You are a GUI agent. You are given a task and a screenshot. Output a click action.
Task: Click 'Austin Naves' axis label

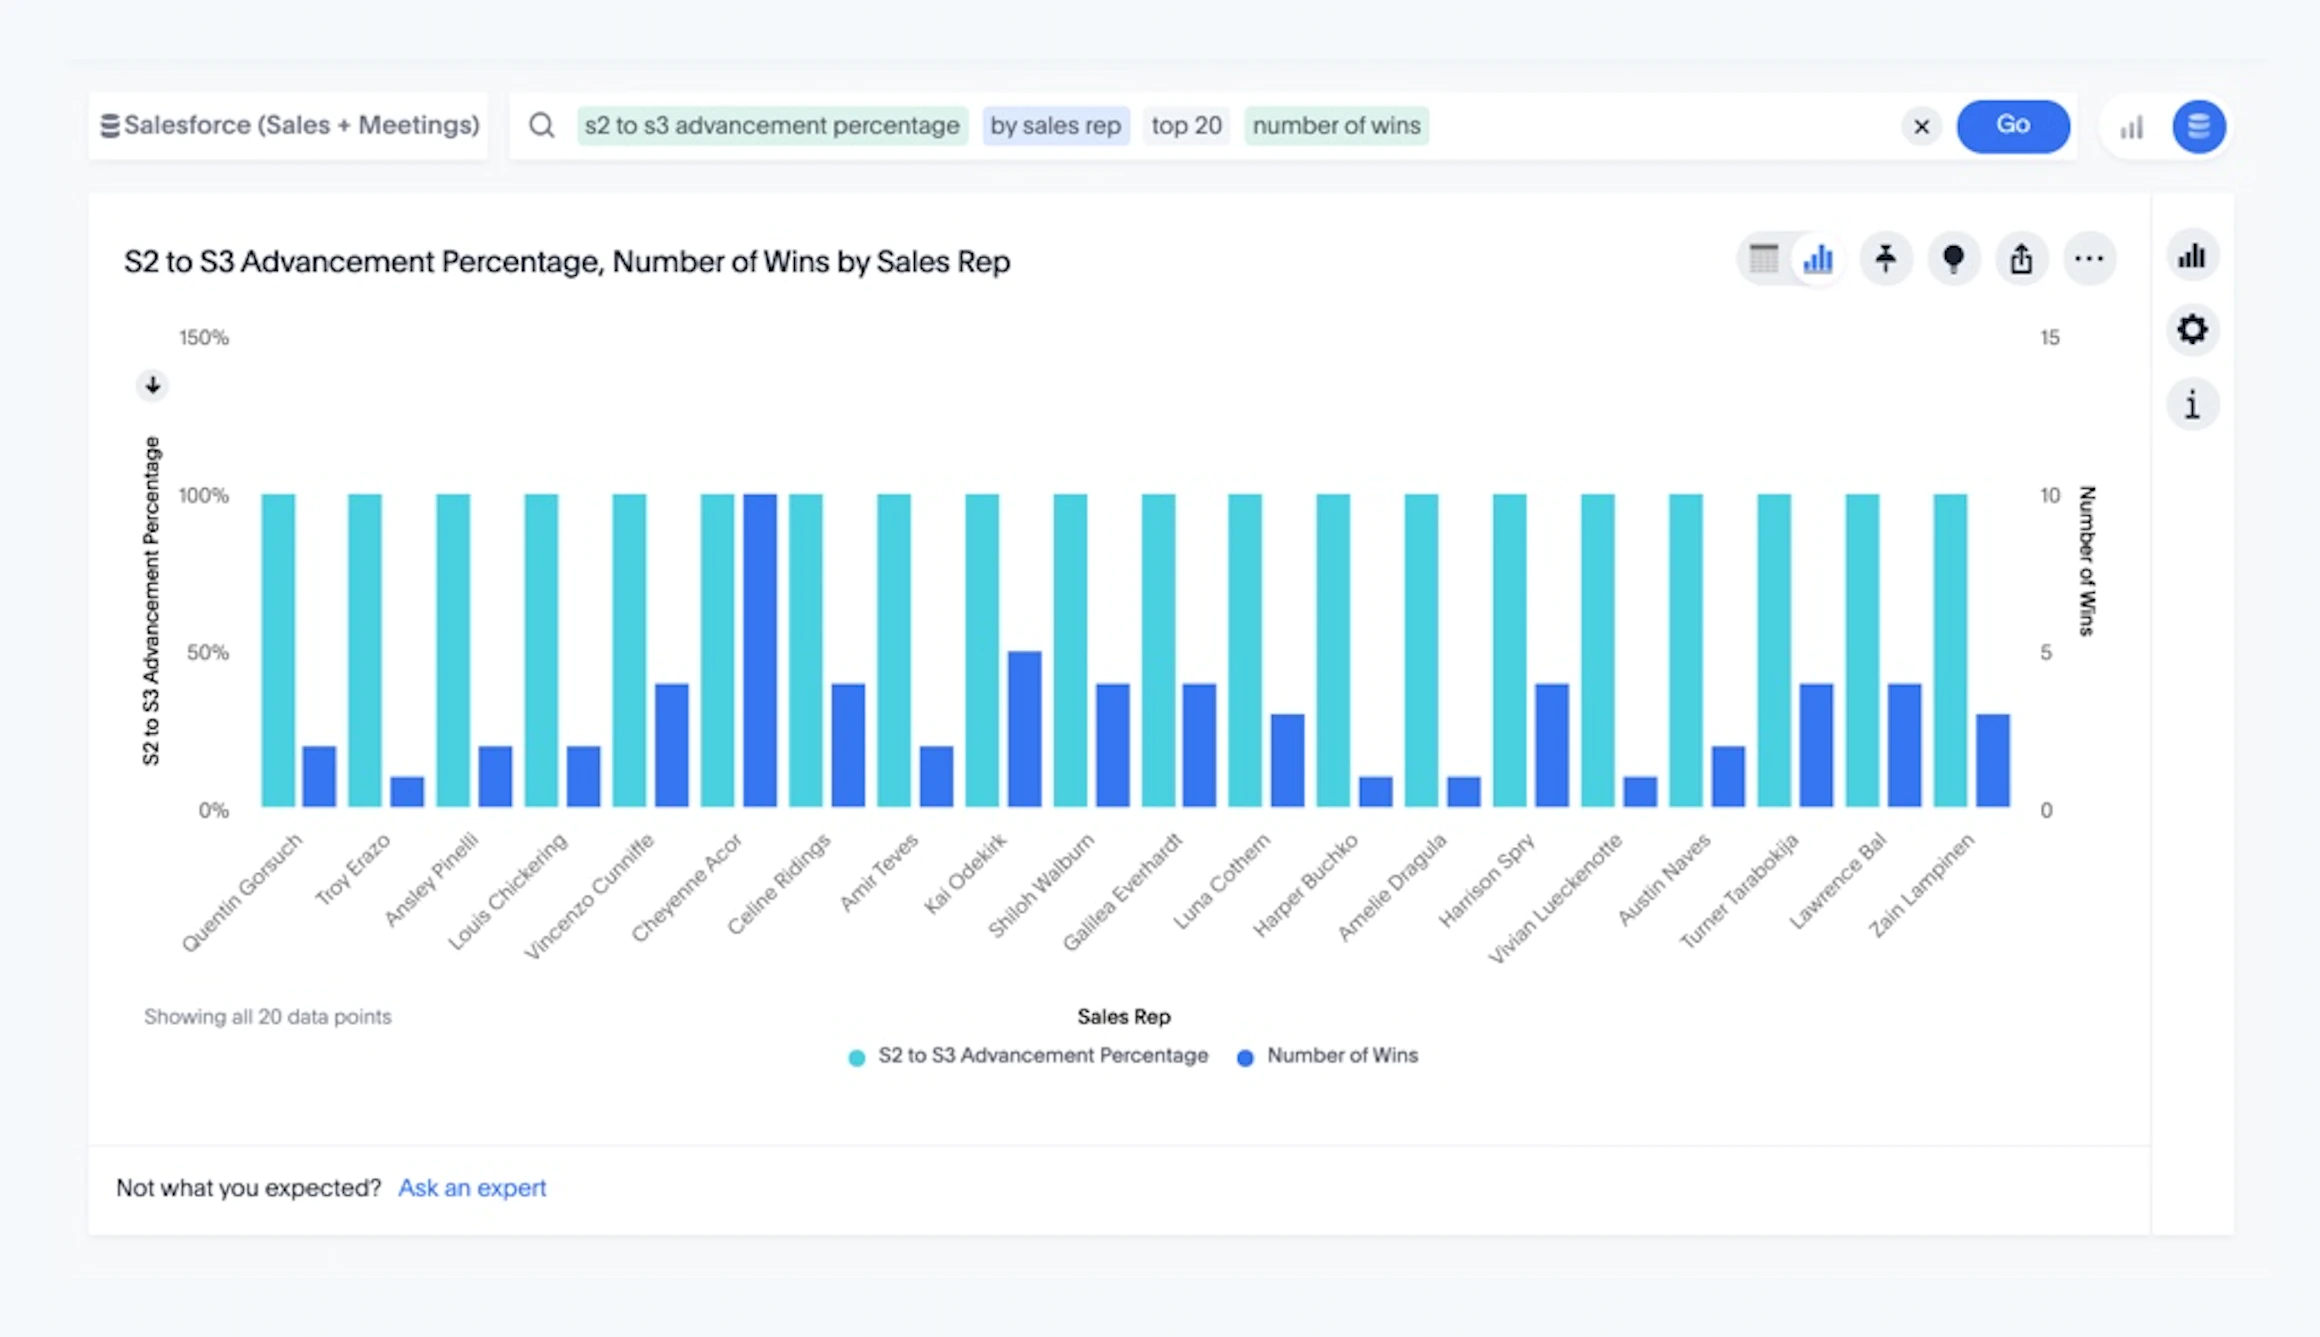pos(1664,880)
